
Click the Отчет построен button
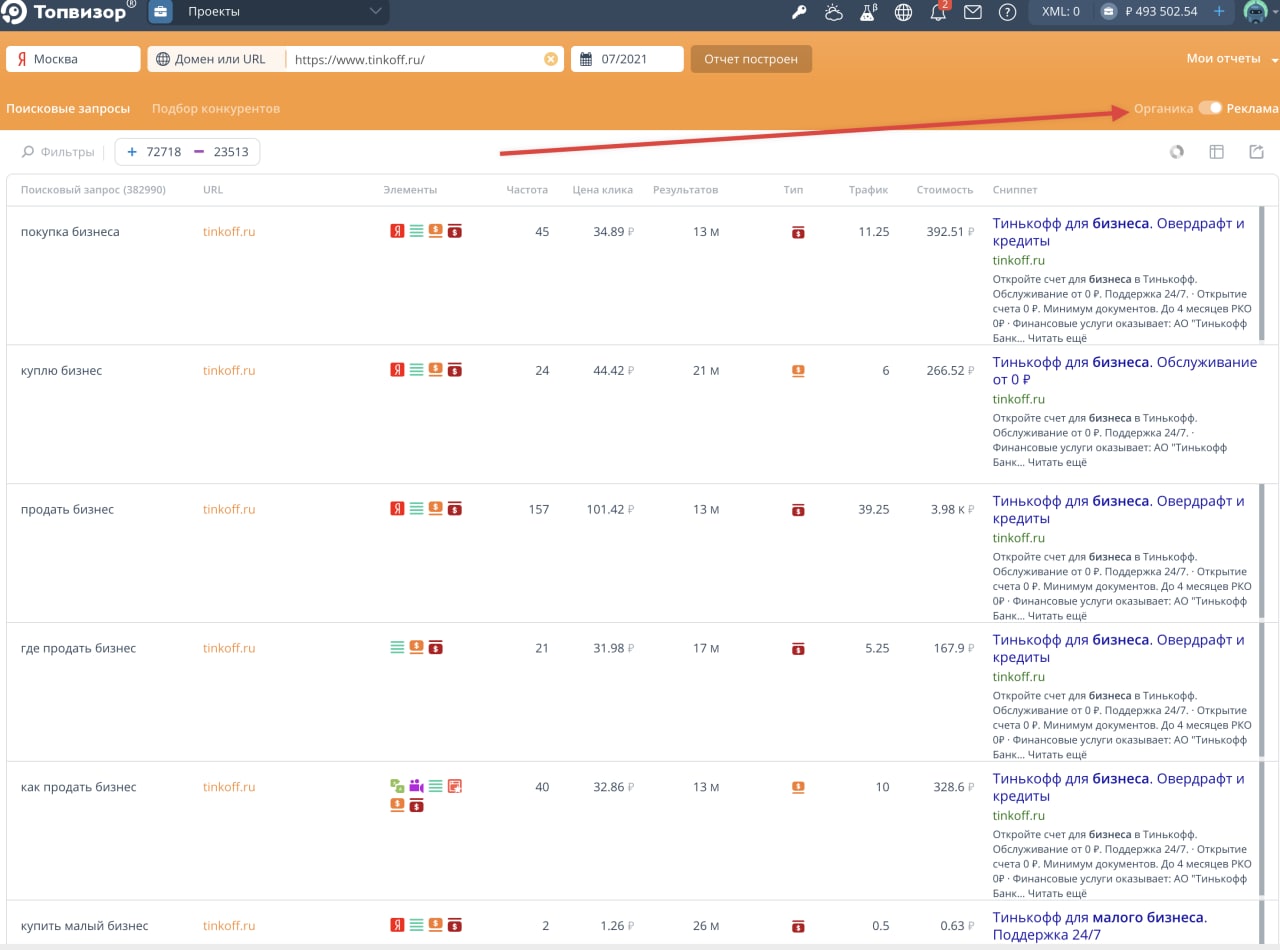tap(751, 59)
